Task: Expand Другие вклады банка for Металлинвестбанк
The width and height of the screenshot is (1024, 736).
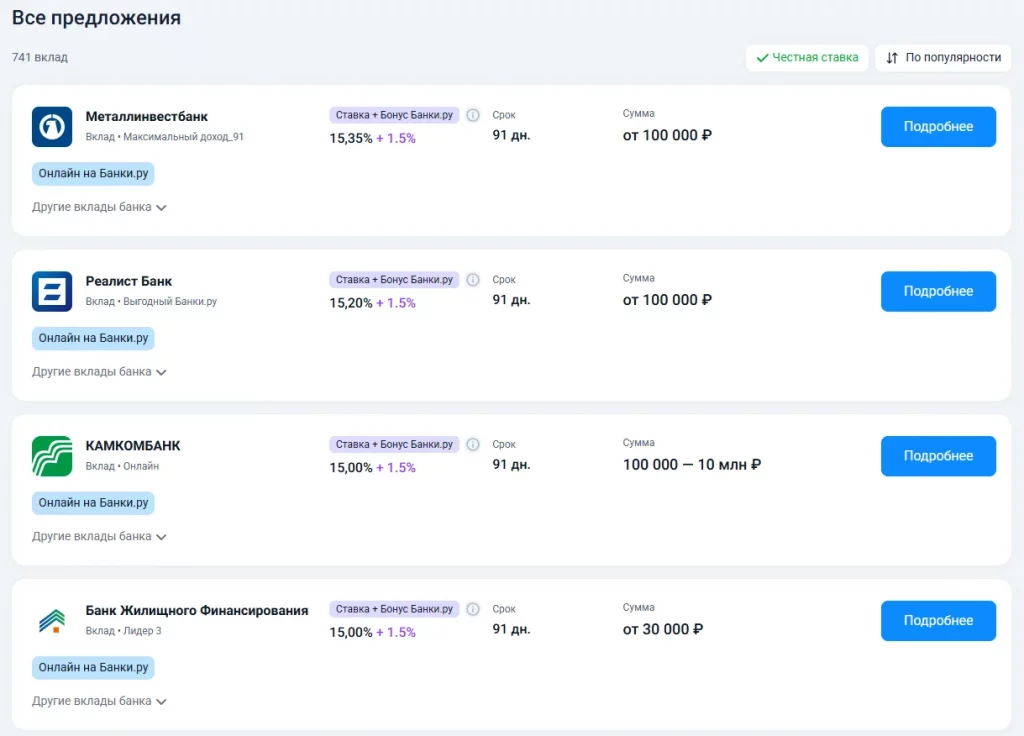Action: point(99,207)
